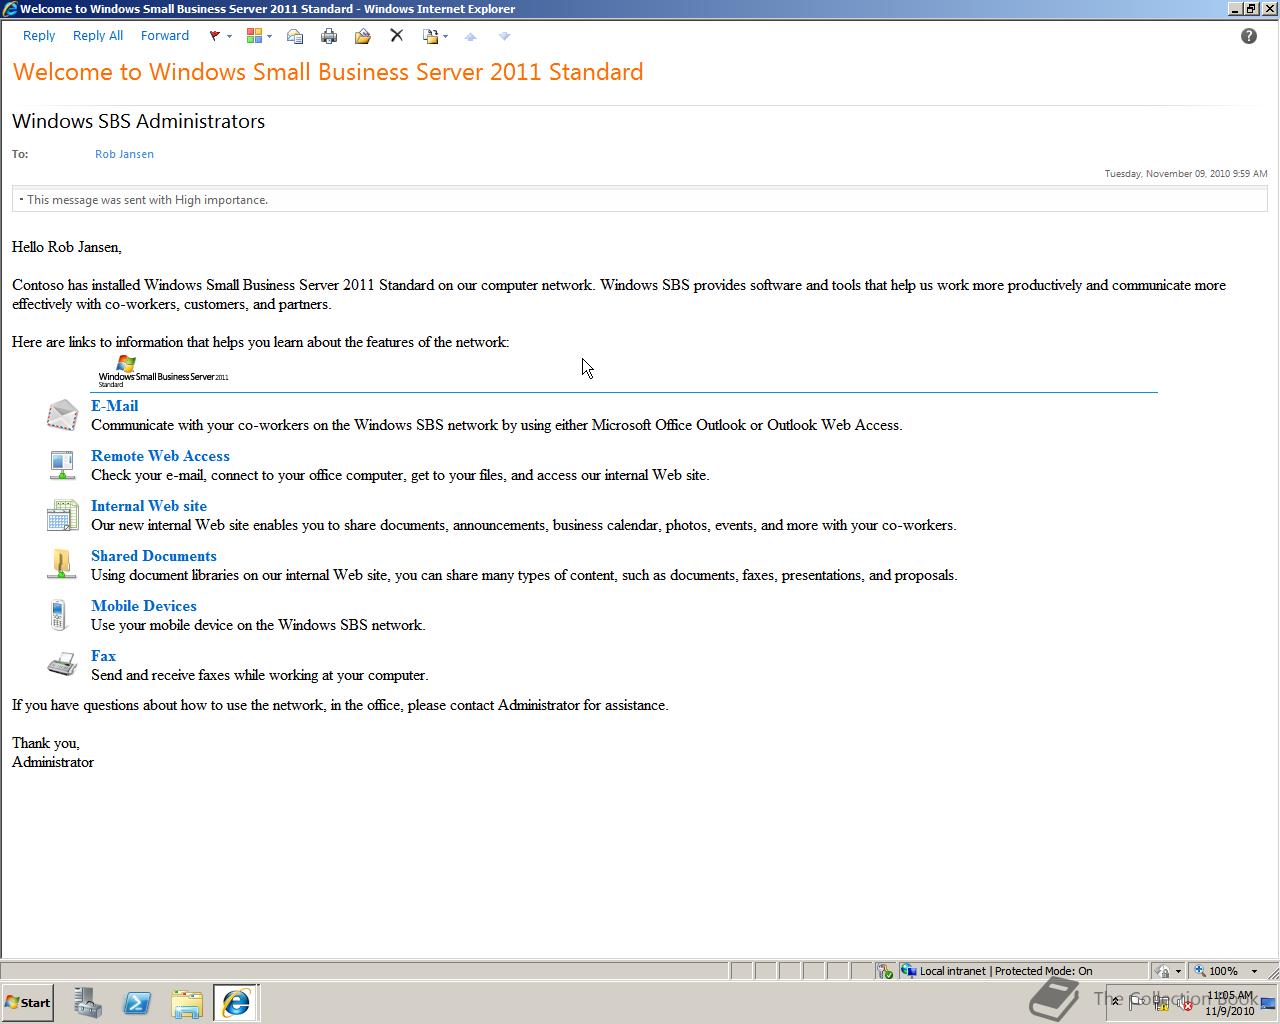Open the Start menu
This screenshot has height=1024, width=1280.
[x=27, y=1002]
